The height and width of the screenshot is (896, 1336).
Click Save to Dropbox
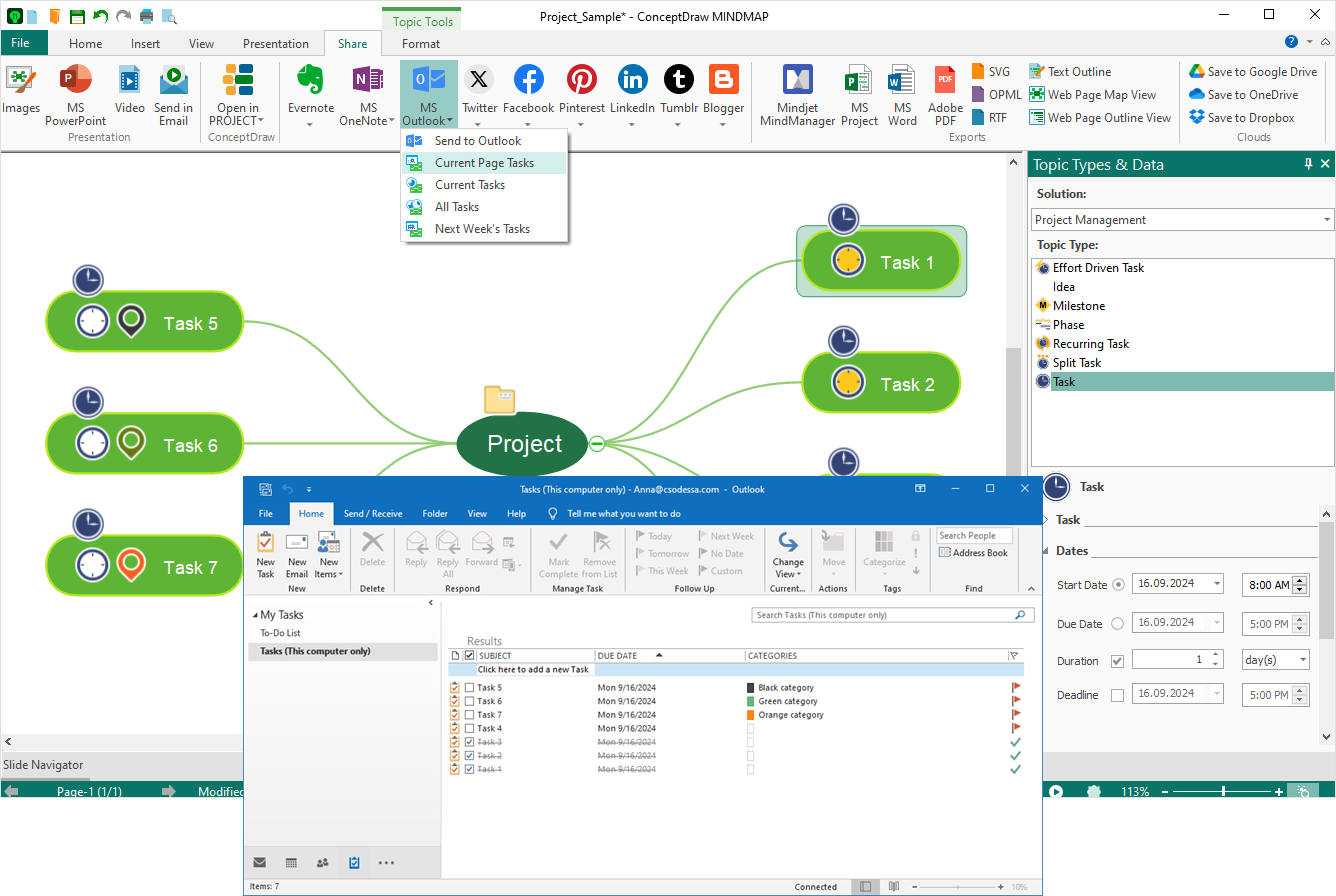[x=1241, y=118]
